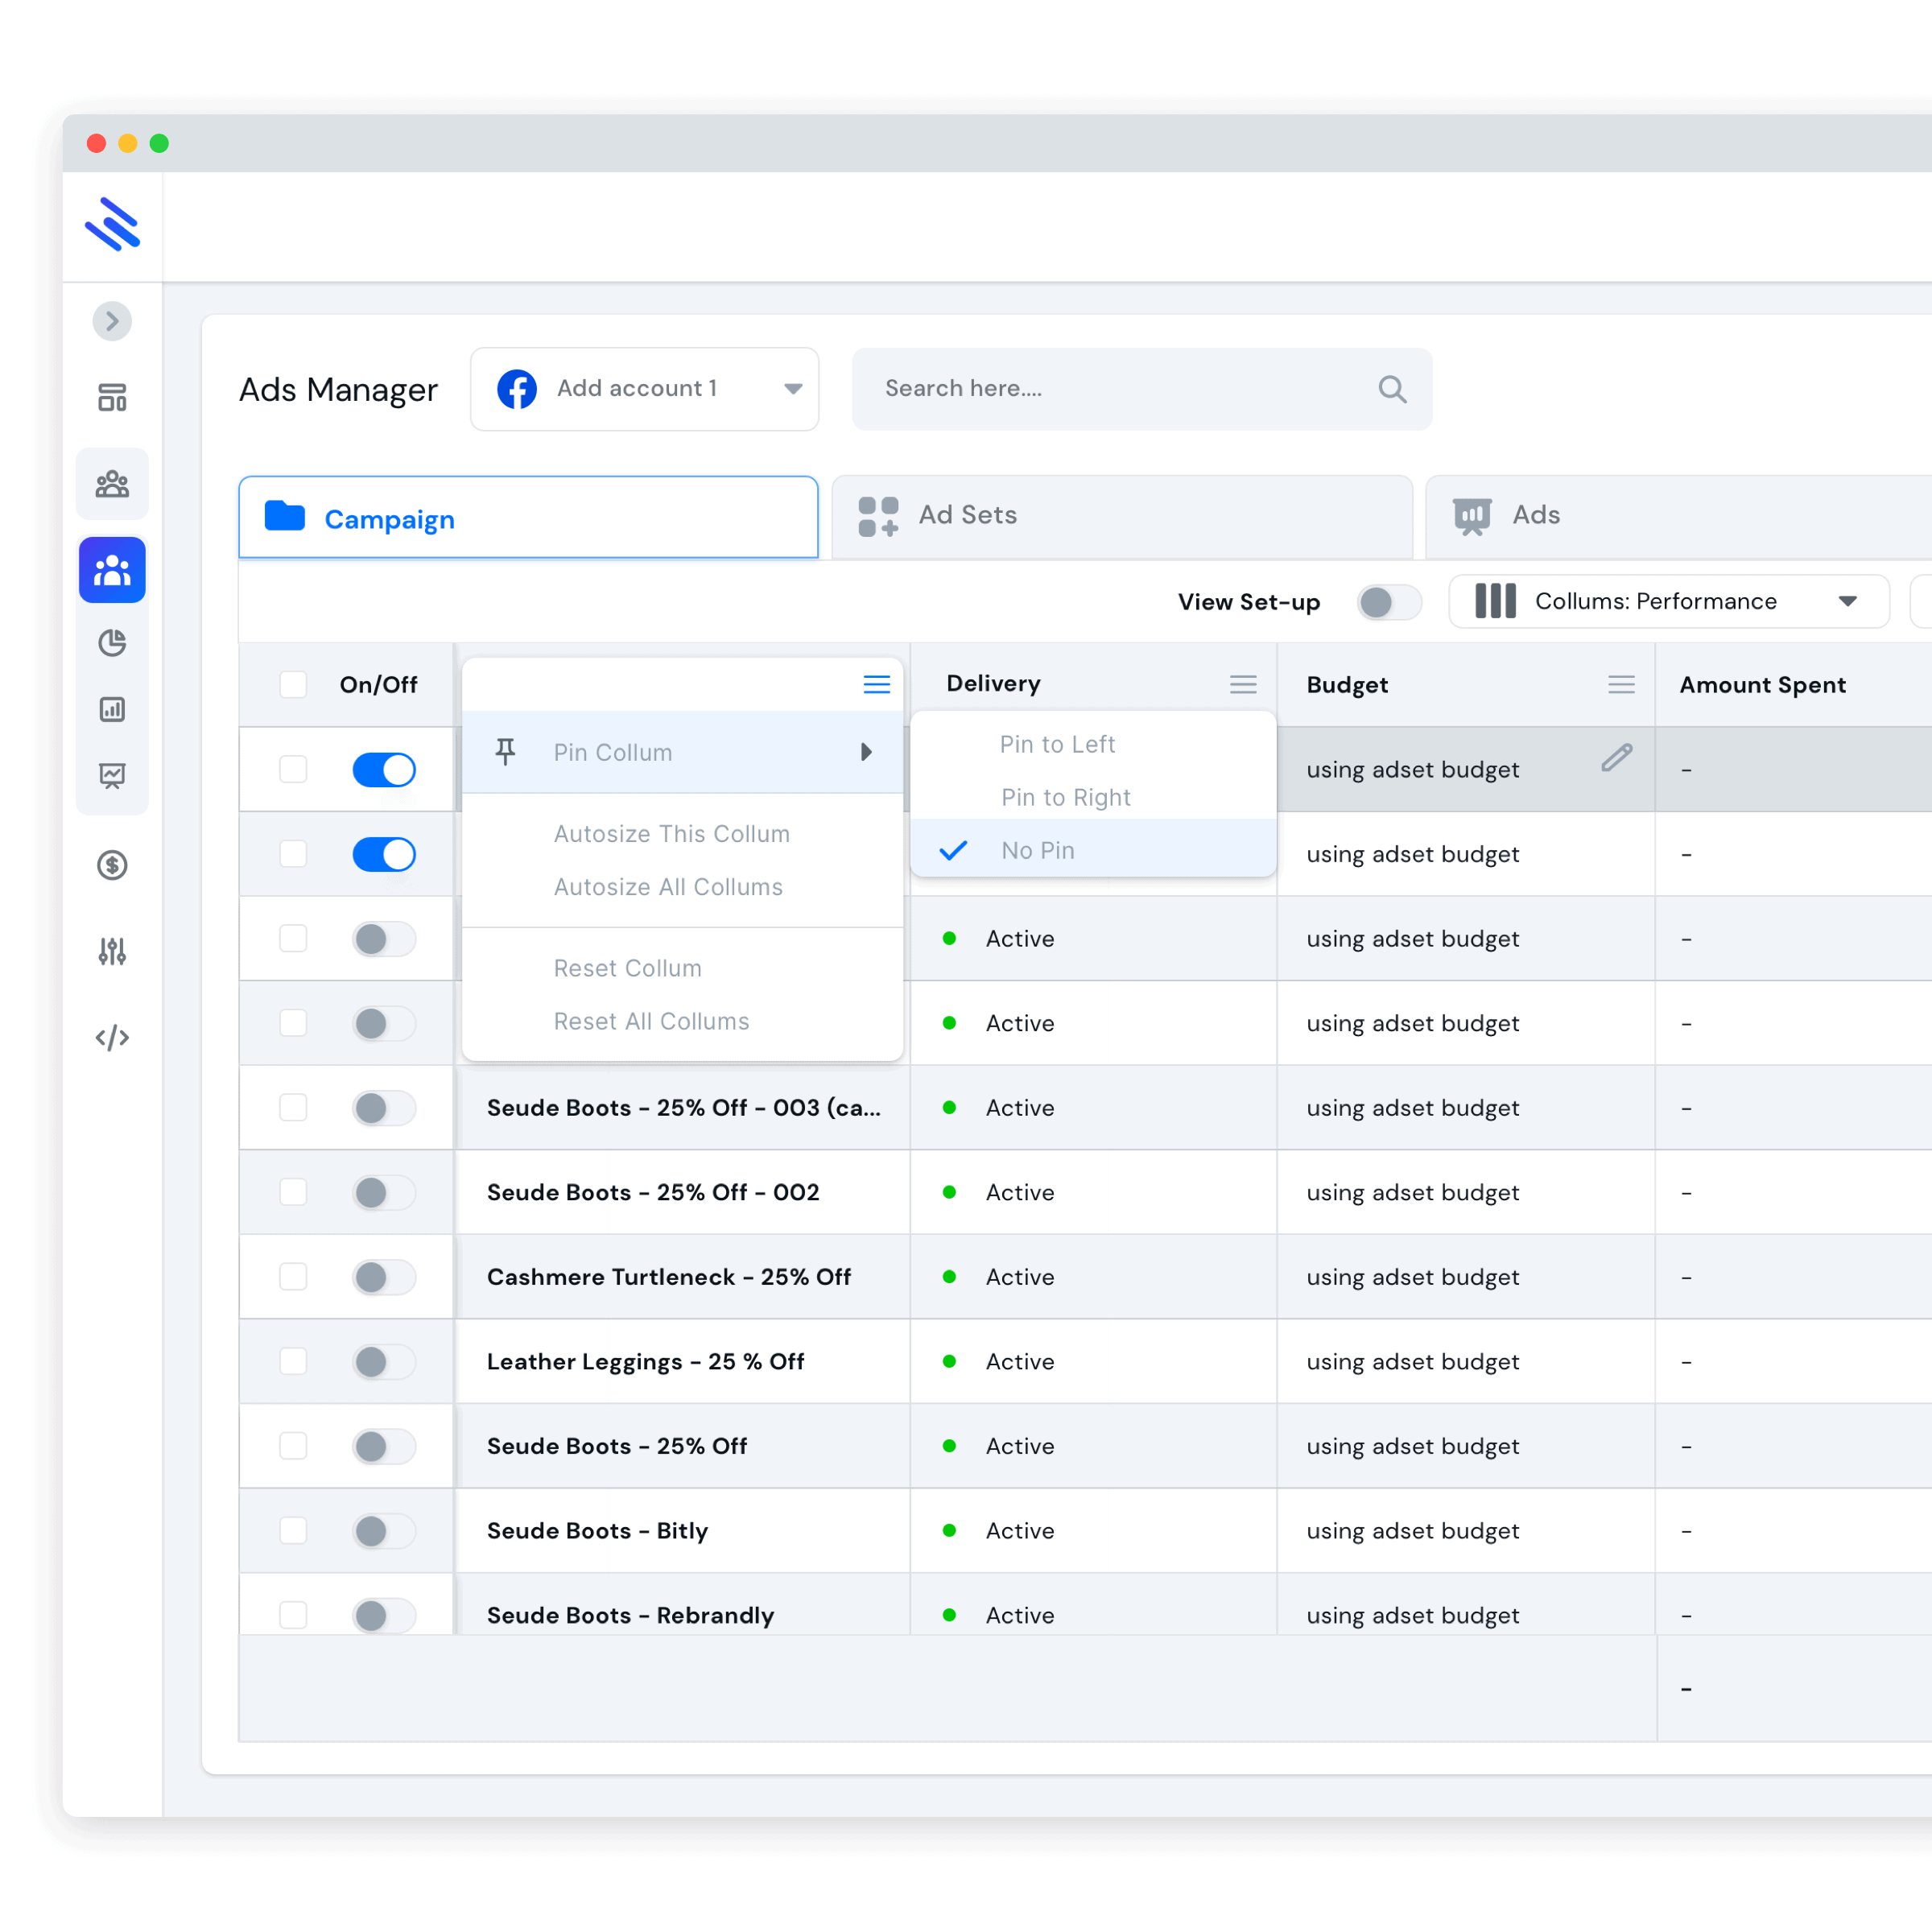Open the Budget column menu icon

pos(1621,684)
